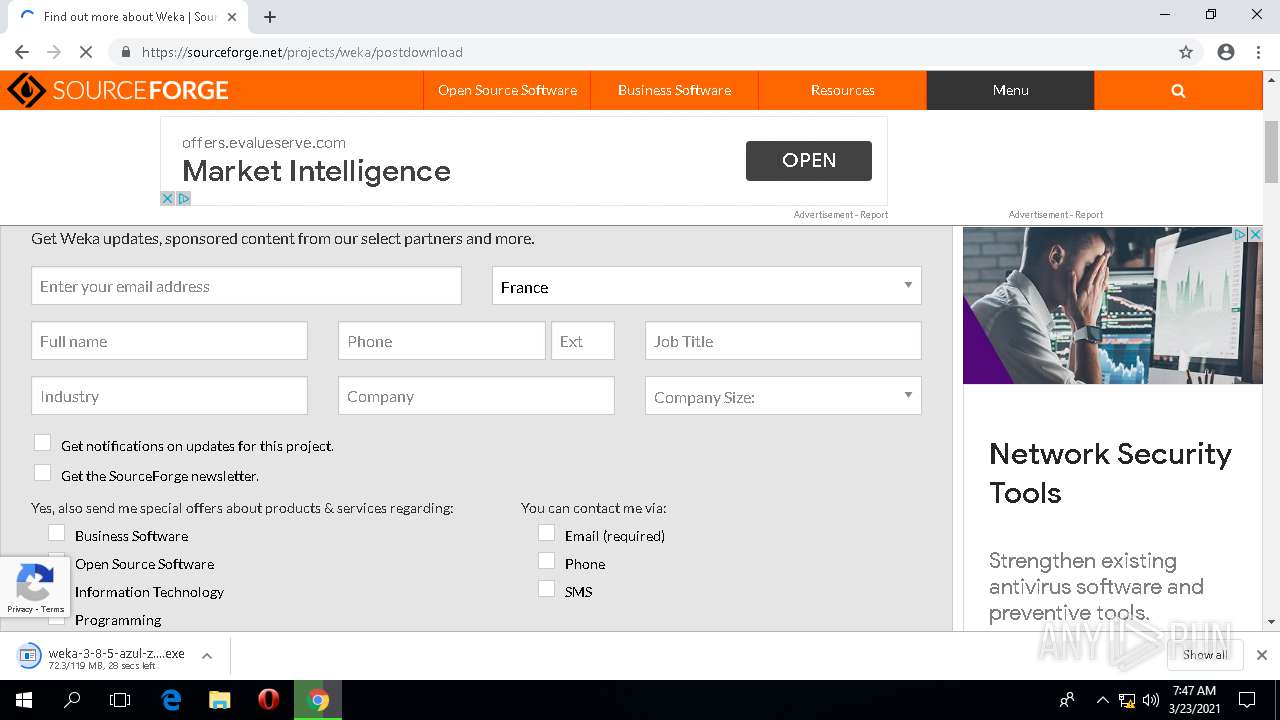
Task: Launch Opera from the taskbar
Action: click(x=268, y=700)
